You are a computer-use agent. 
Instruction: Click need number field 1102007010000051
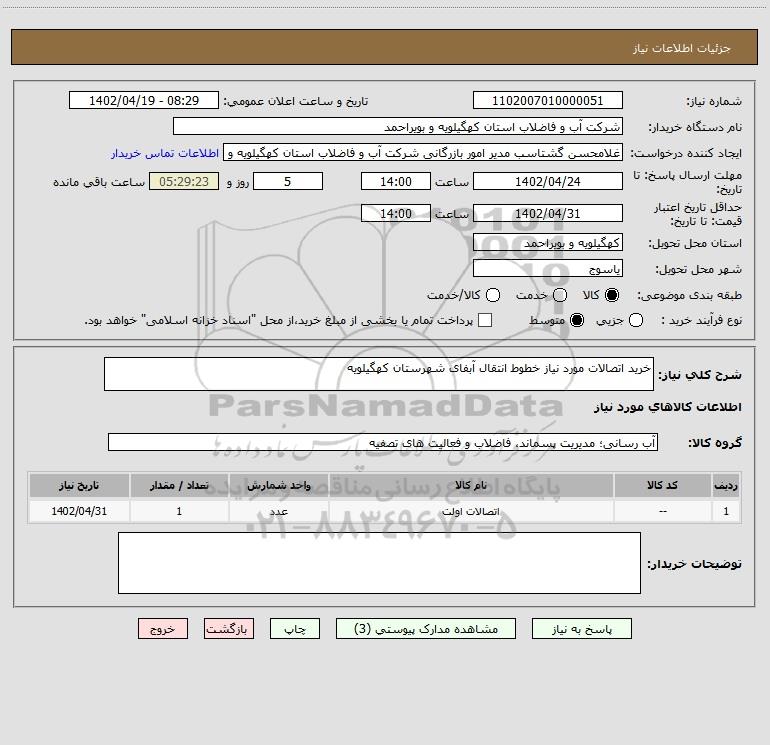pos(548,101)
